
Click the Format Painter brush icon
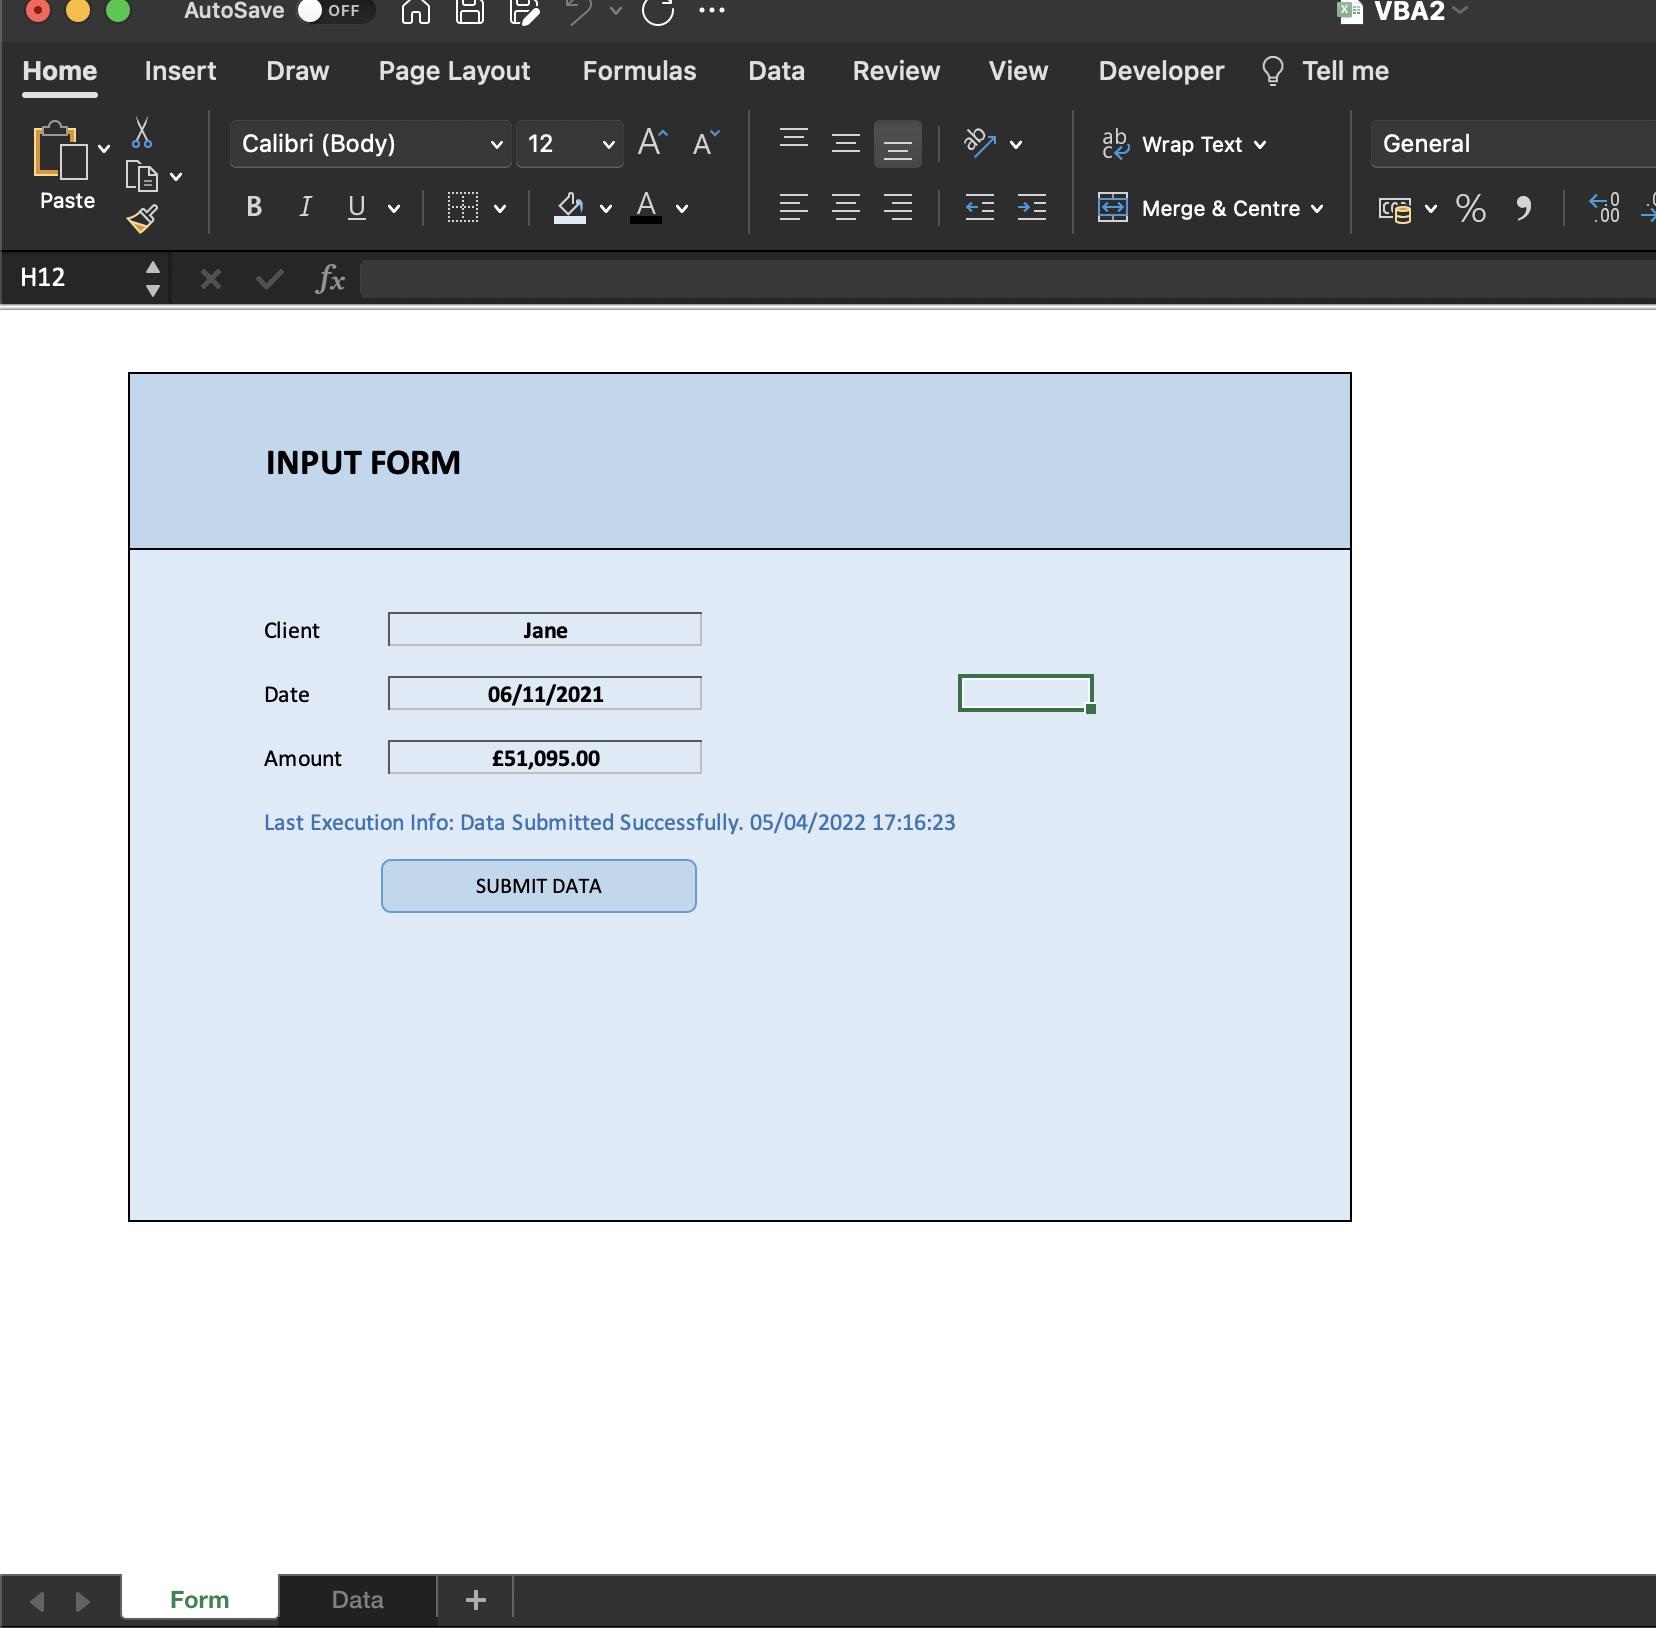142,219
